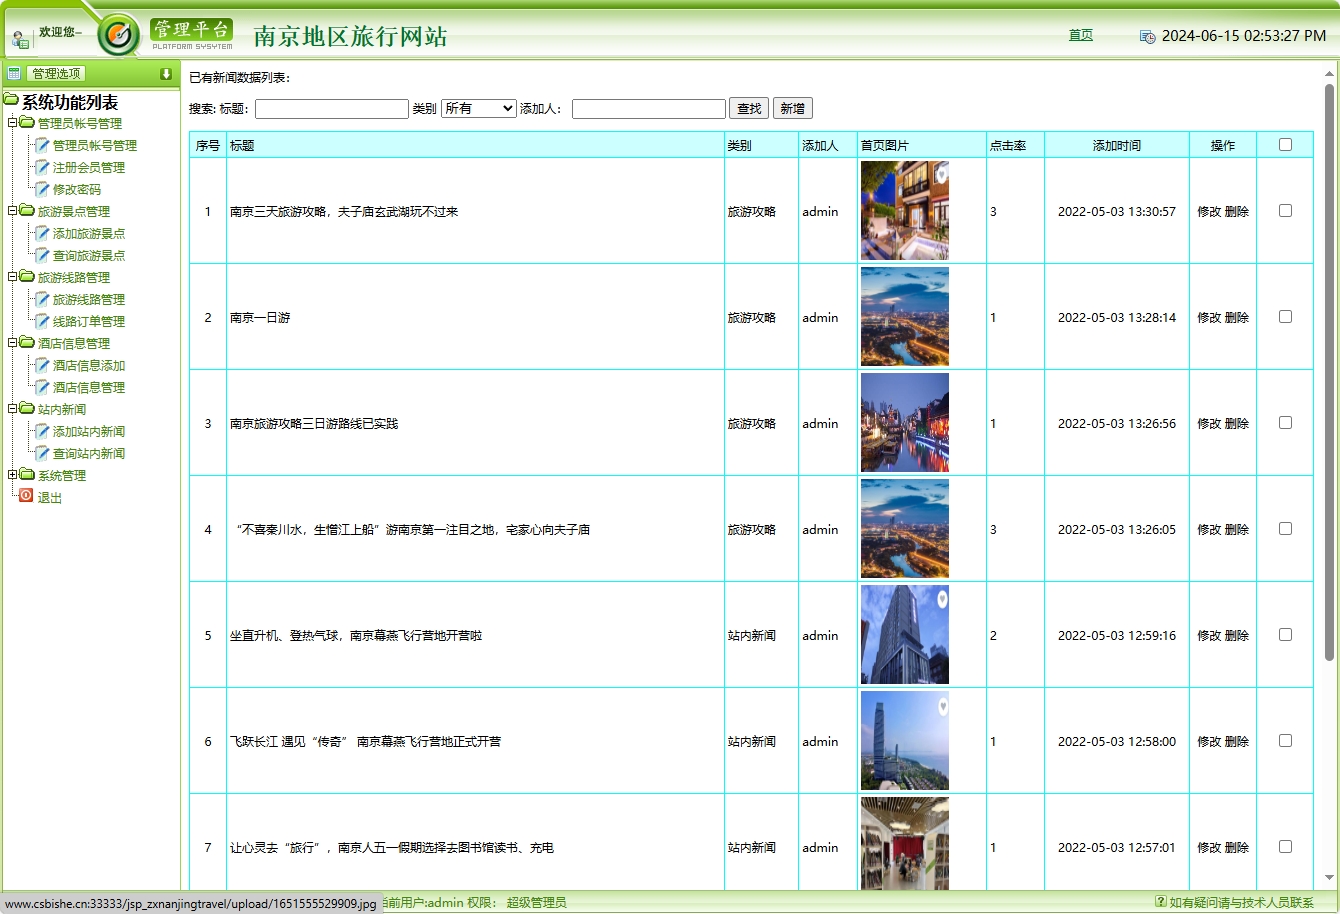The height and width of the screenshot is (914, 1340).
Task: Click the pencil icon next to 酒店信息添加
Action: (41, 365)
